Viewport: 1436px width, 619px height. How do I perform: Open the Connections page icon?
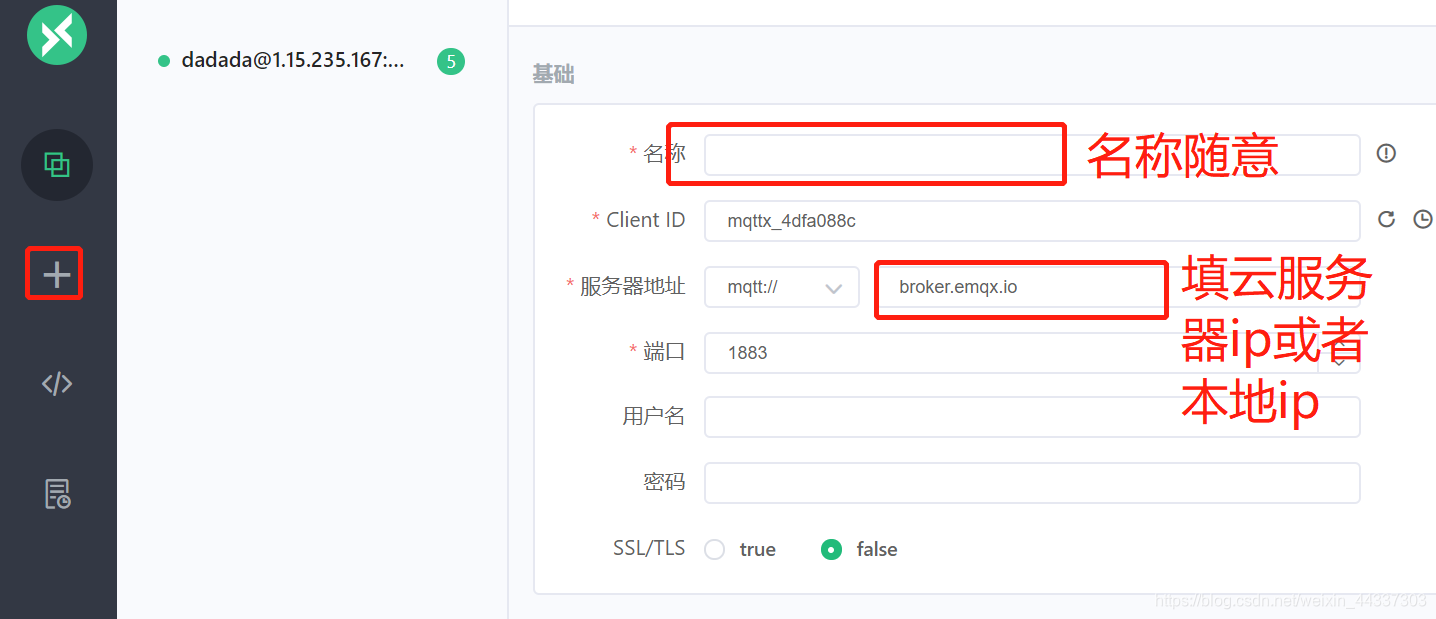57,165
